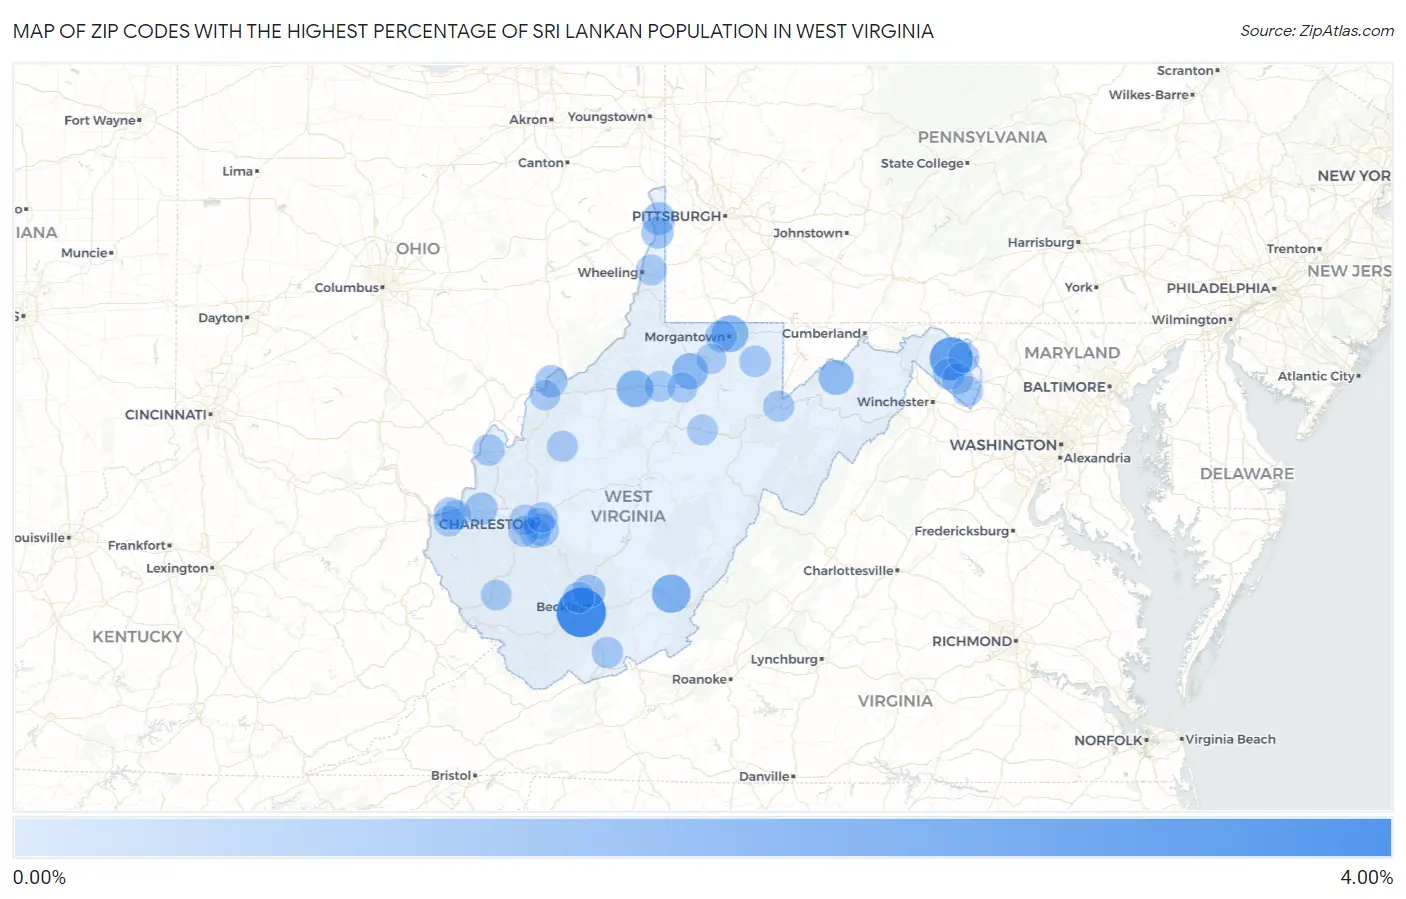Click the WASHINGTON city label
1406x899 pixels.
point(1003,445)
